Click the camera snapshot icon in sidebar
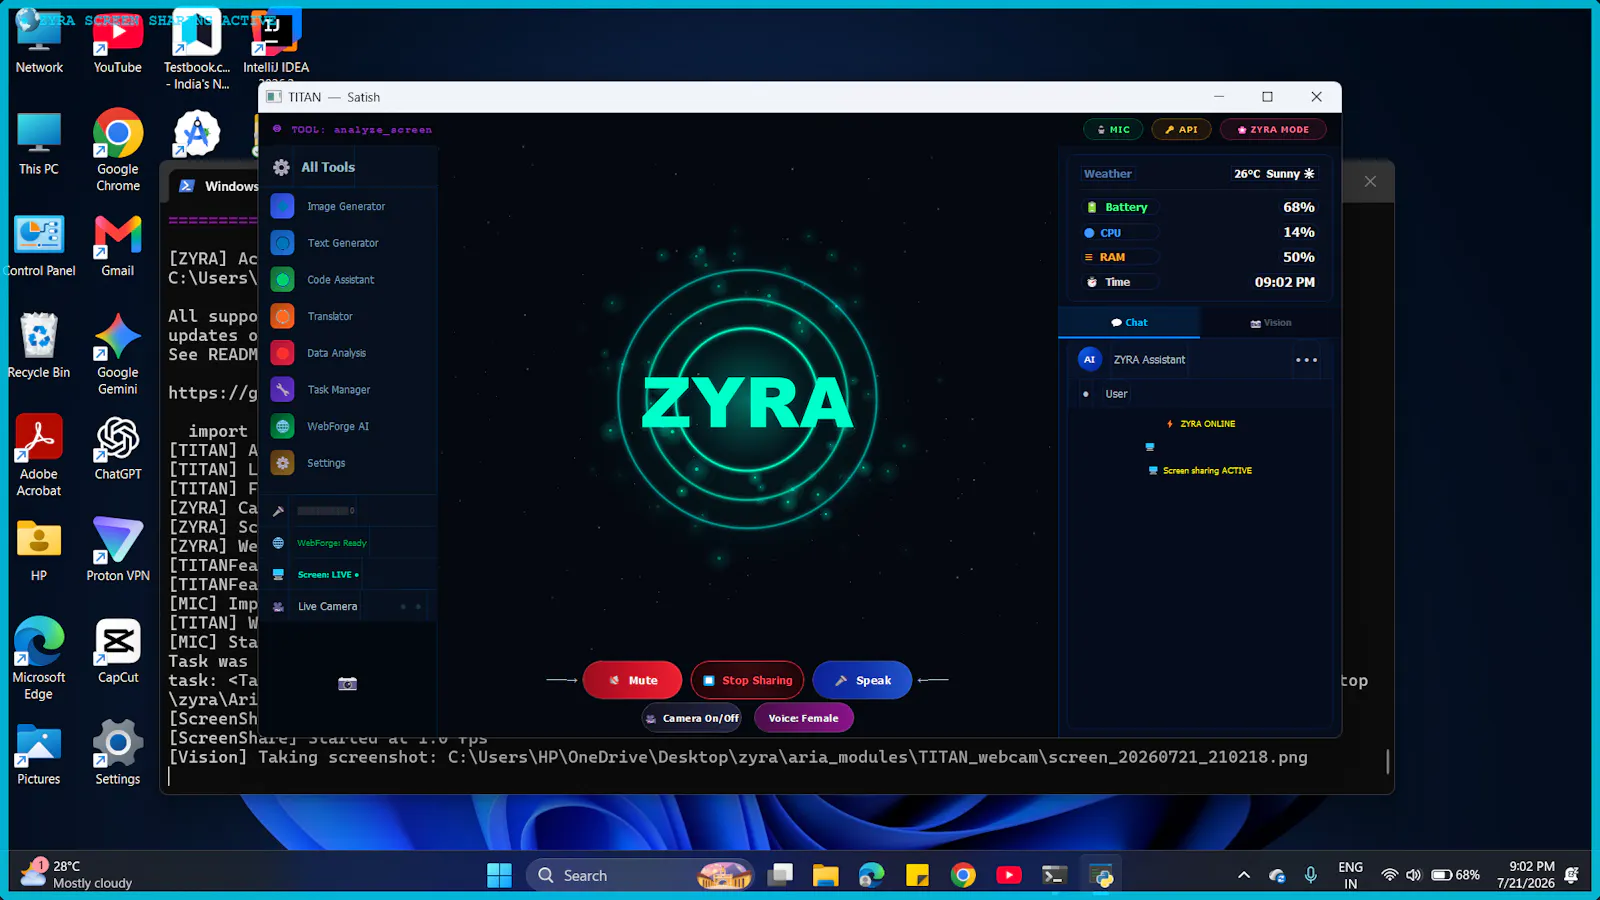The width and height of the screenshot is (1600, 900). click(347, 684)
